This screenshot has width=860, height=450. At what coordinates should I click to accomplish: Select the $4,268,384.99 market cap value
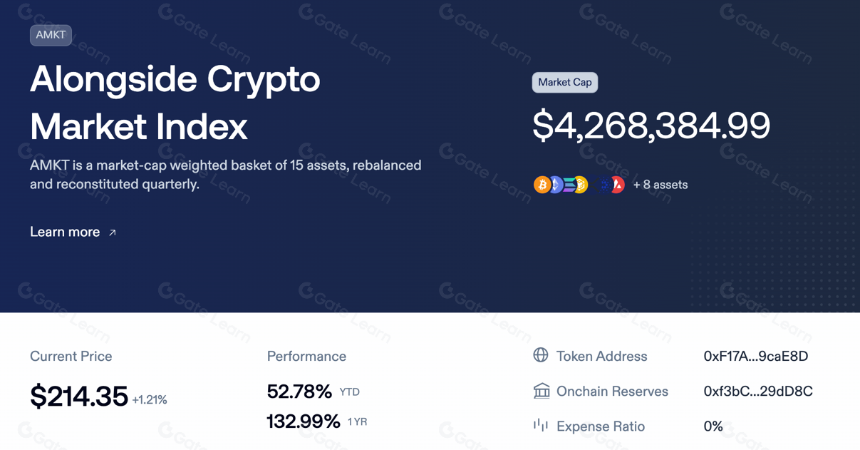point(651,126)
